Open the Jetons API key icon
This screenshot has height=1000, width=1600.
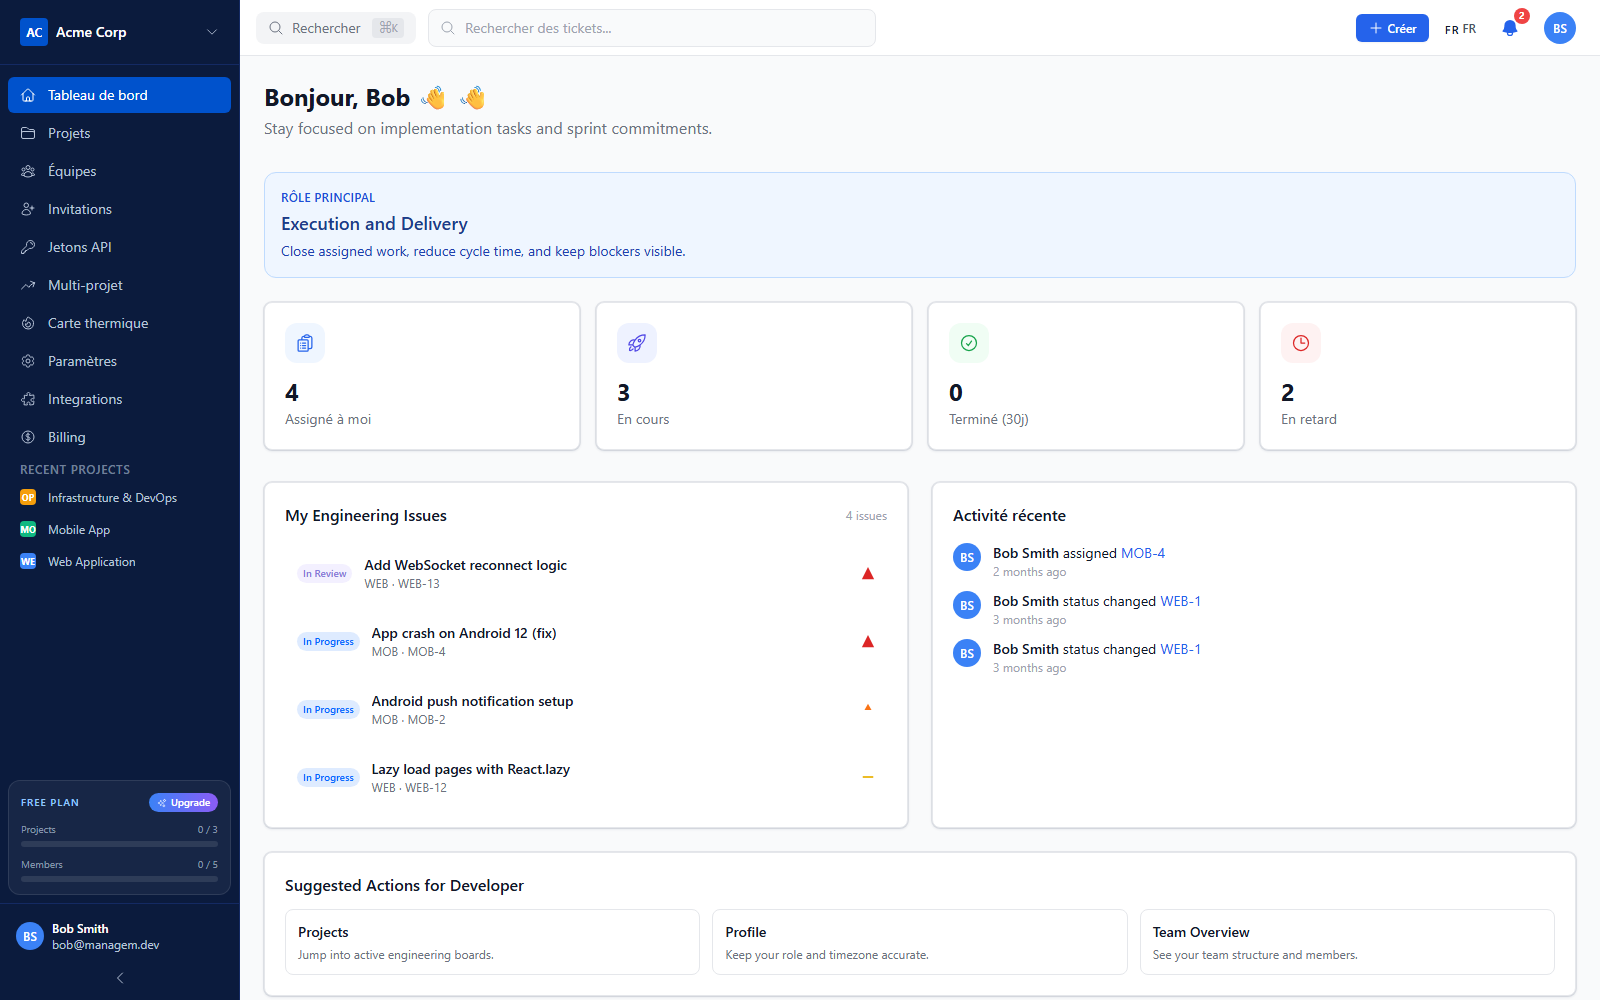coord(28,247)
